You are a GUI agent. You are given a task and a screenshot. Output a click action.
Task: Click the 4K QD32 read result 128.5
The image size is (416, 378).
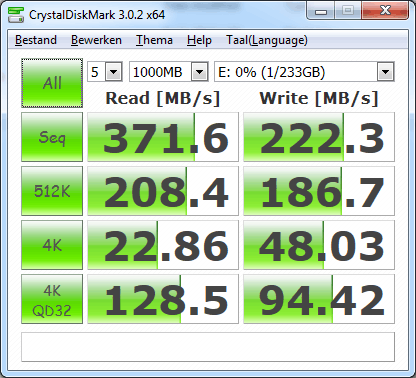(x=163, y=299)
